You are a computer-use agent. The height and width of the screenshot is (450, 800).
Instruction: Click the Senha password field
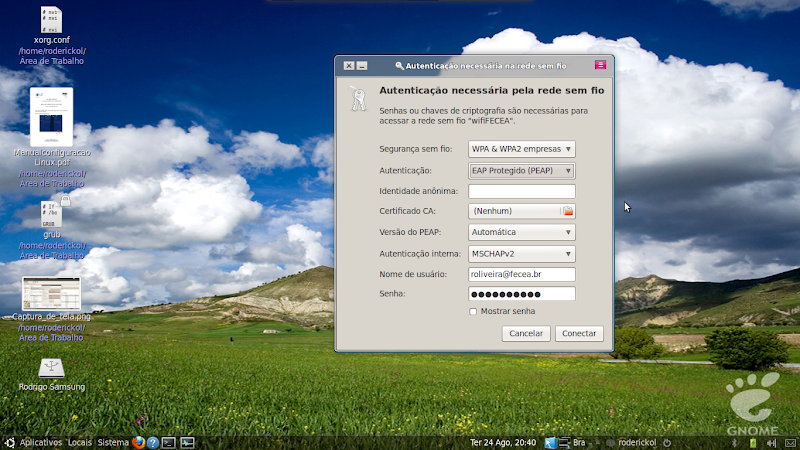pos(521,294)
